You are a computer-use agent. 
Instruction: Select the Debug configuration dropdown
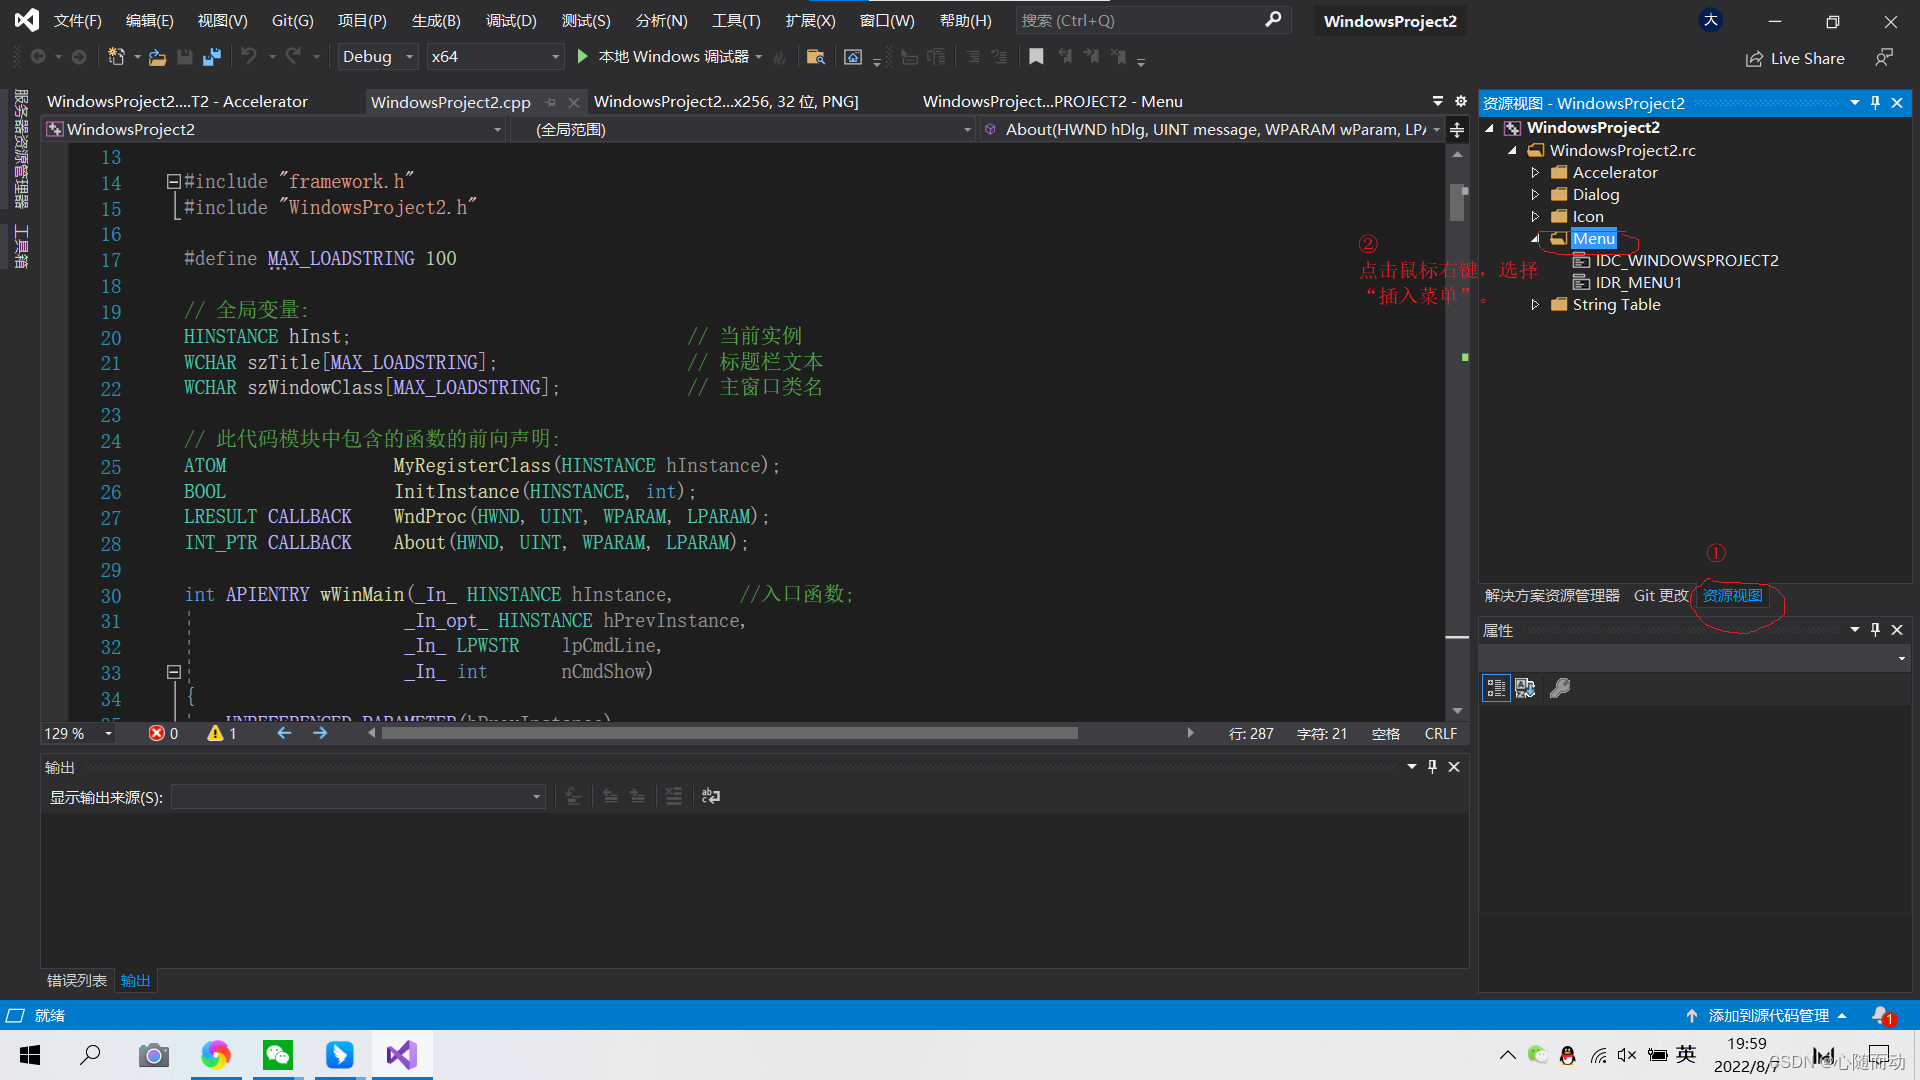click(x=380, y=55)
